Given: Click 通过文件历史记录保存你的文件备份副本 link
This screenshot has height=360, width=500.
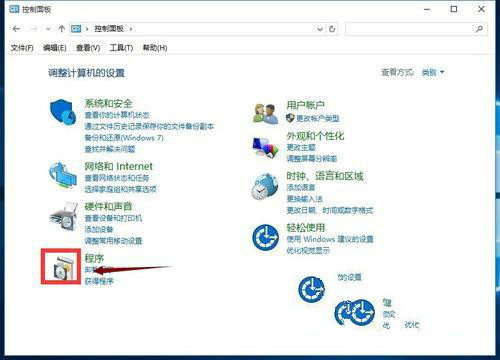Looking at the screenshot, I should click(x=149, y=127).
